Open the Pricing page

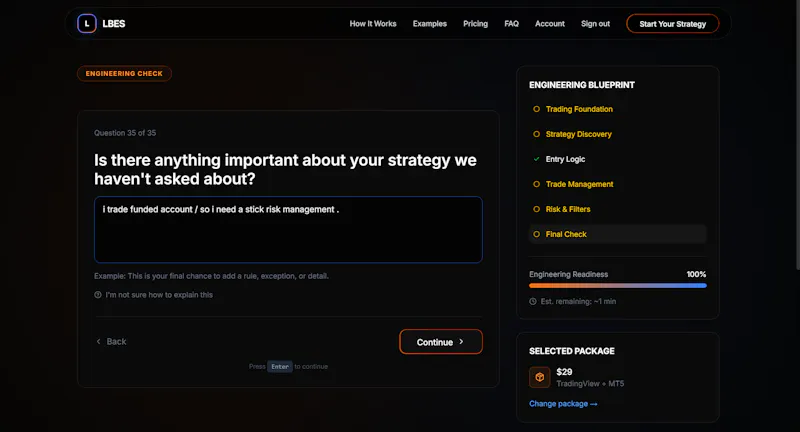click(476, 24)
